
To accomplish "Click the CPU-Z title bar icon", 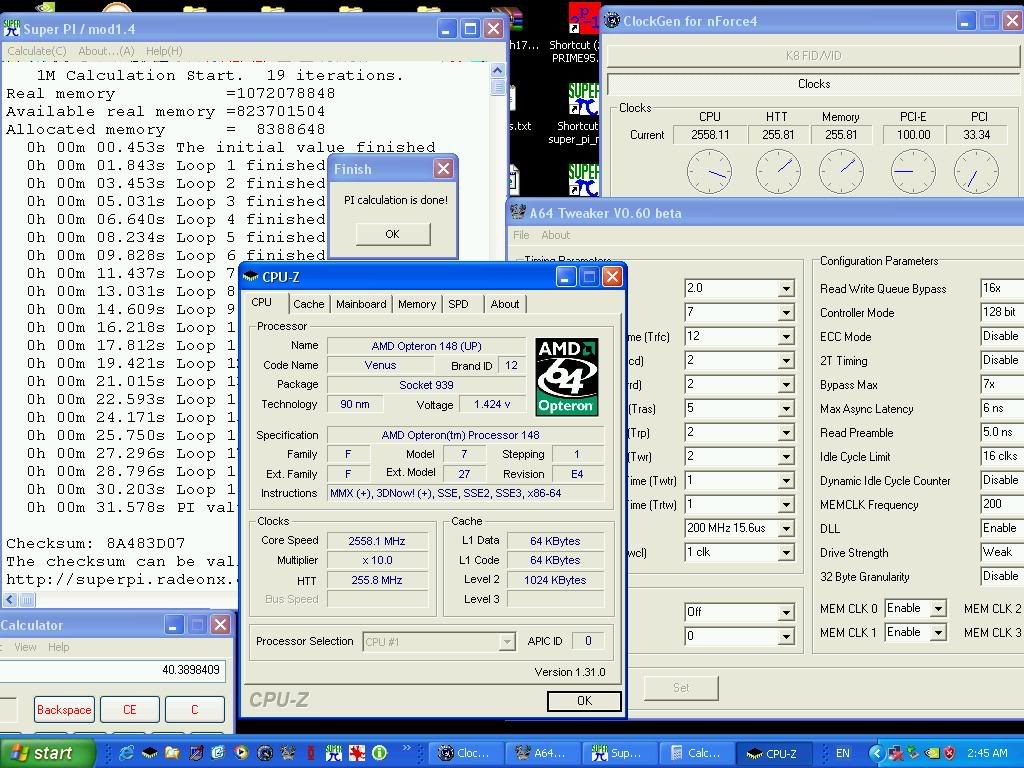I will click(x=251, y=277).
